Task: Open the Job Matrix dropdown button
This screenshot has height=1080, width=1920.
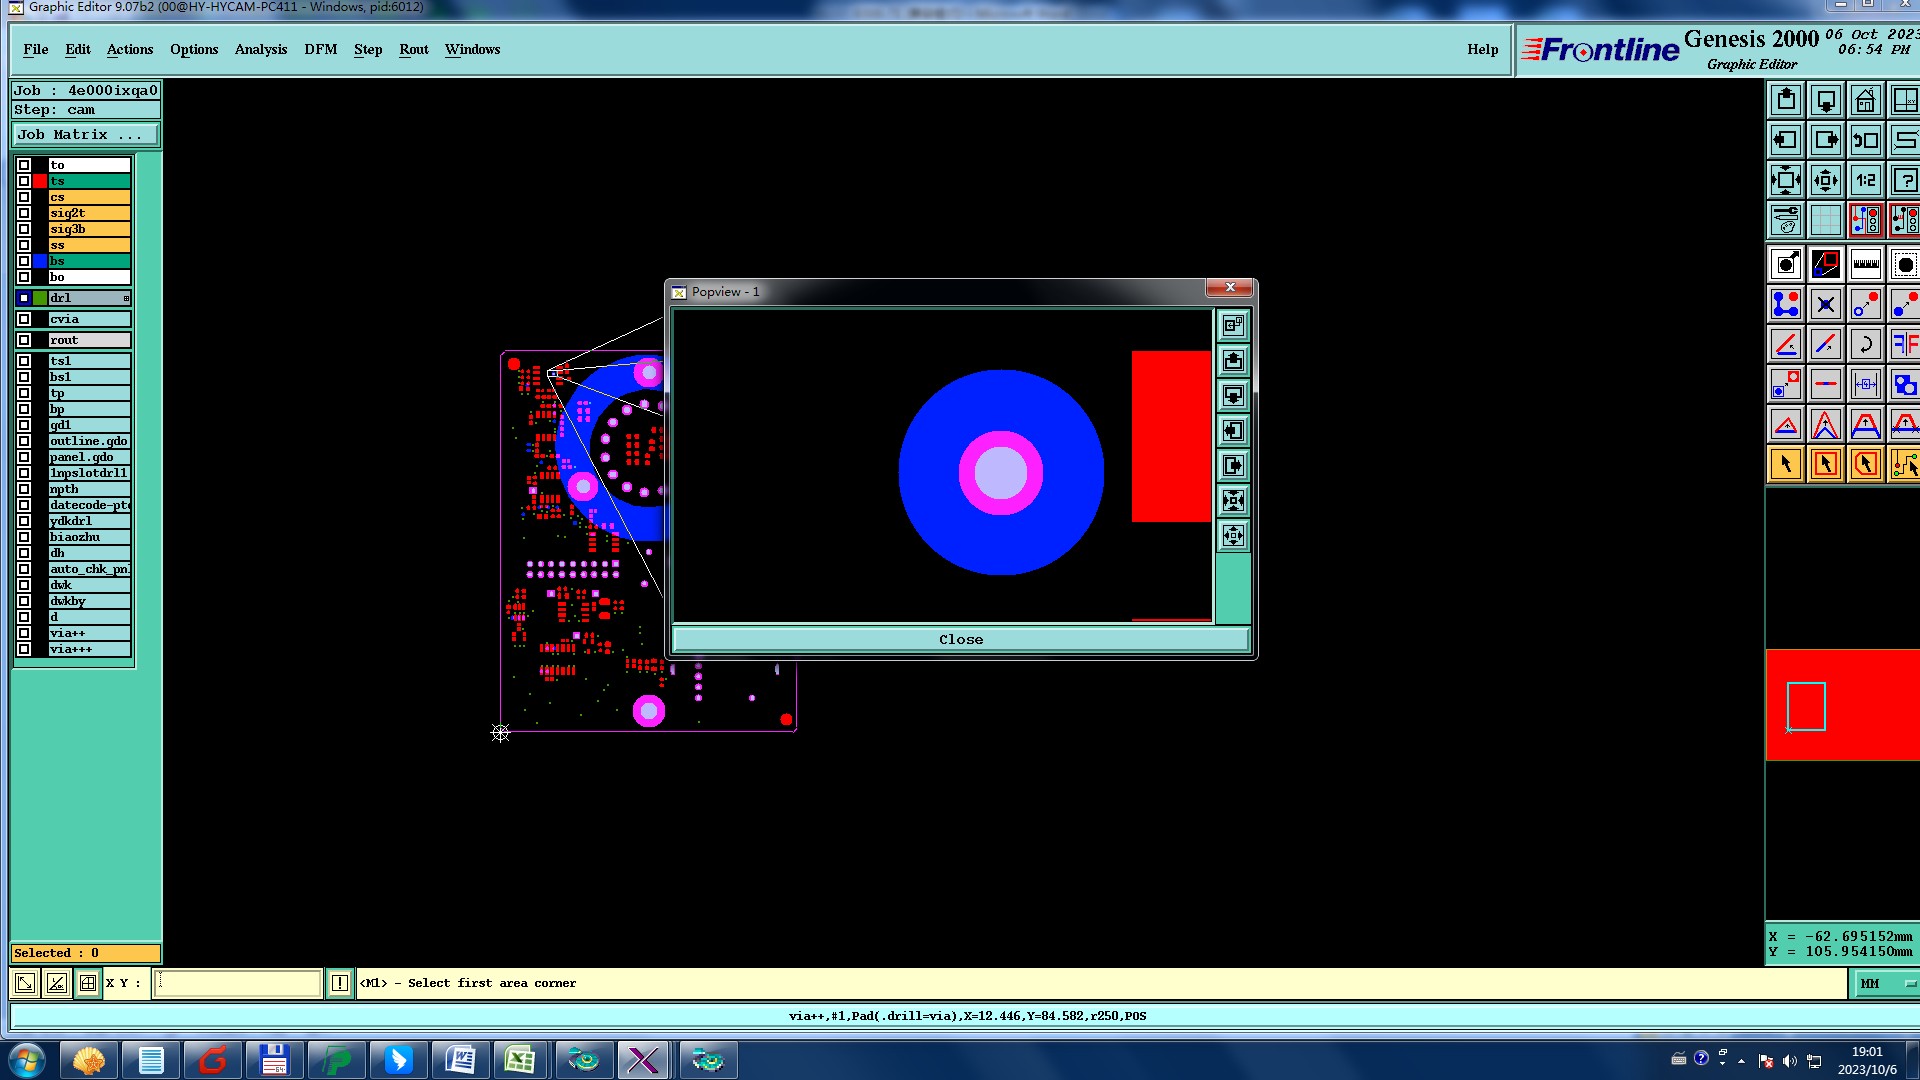Action: (x=85, y=134)
